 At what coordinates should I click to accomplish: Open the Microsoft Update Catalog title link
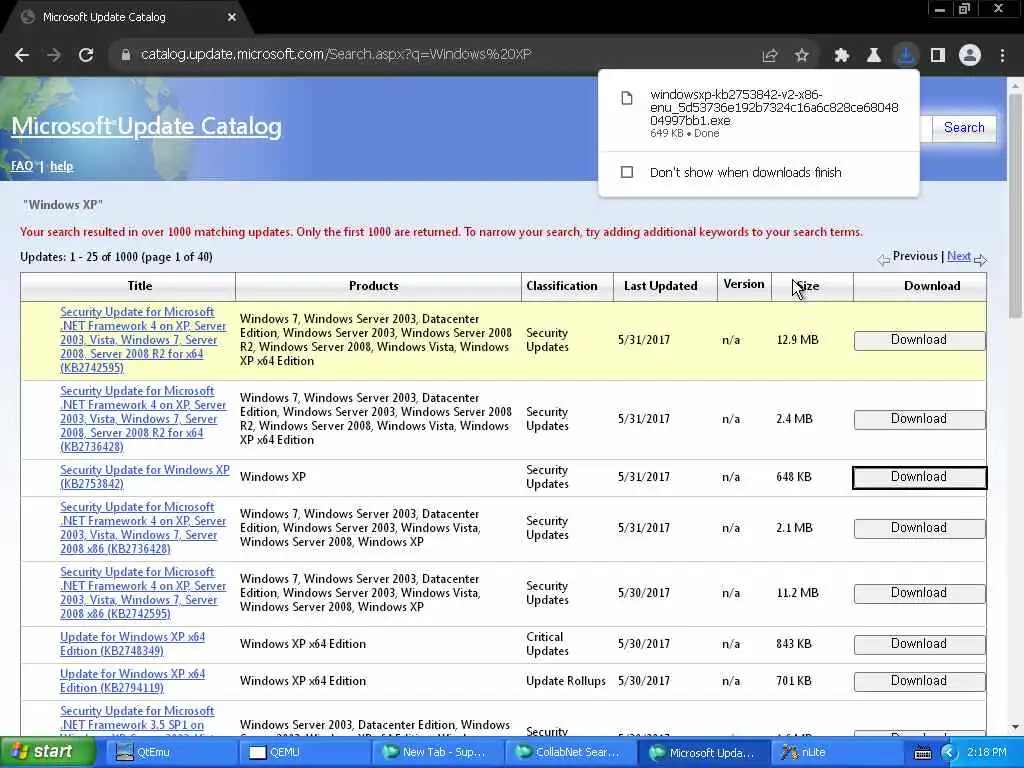pos(146,126)
